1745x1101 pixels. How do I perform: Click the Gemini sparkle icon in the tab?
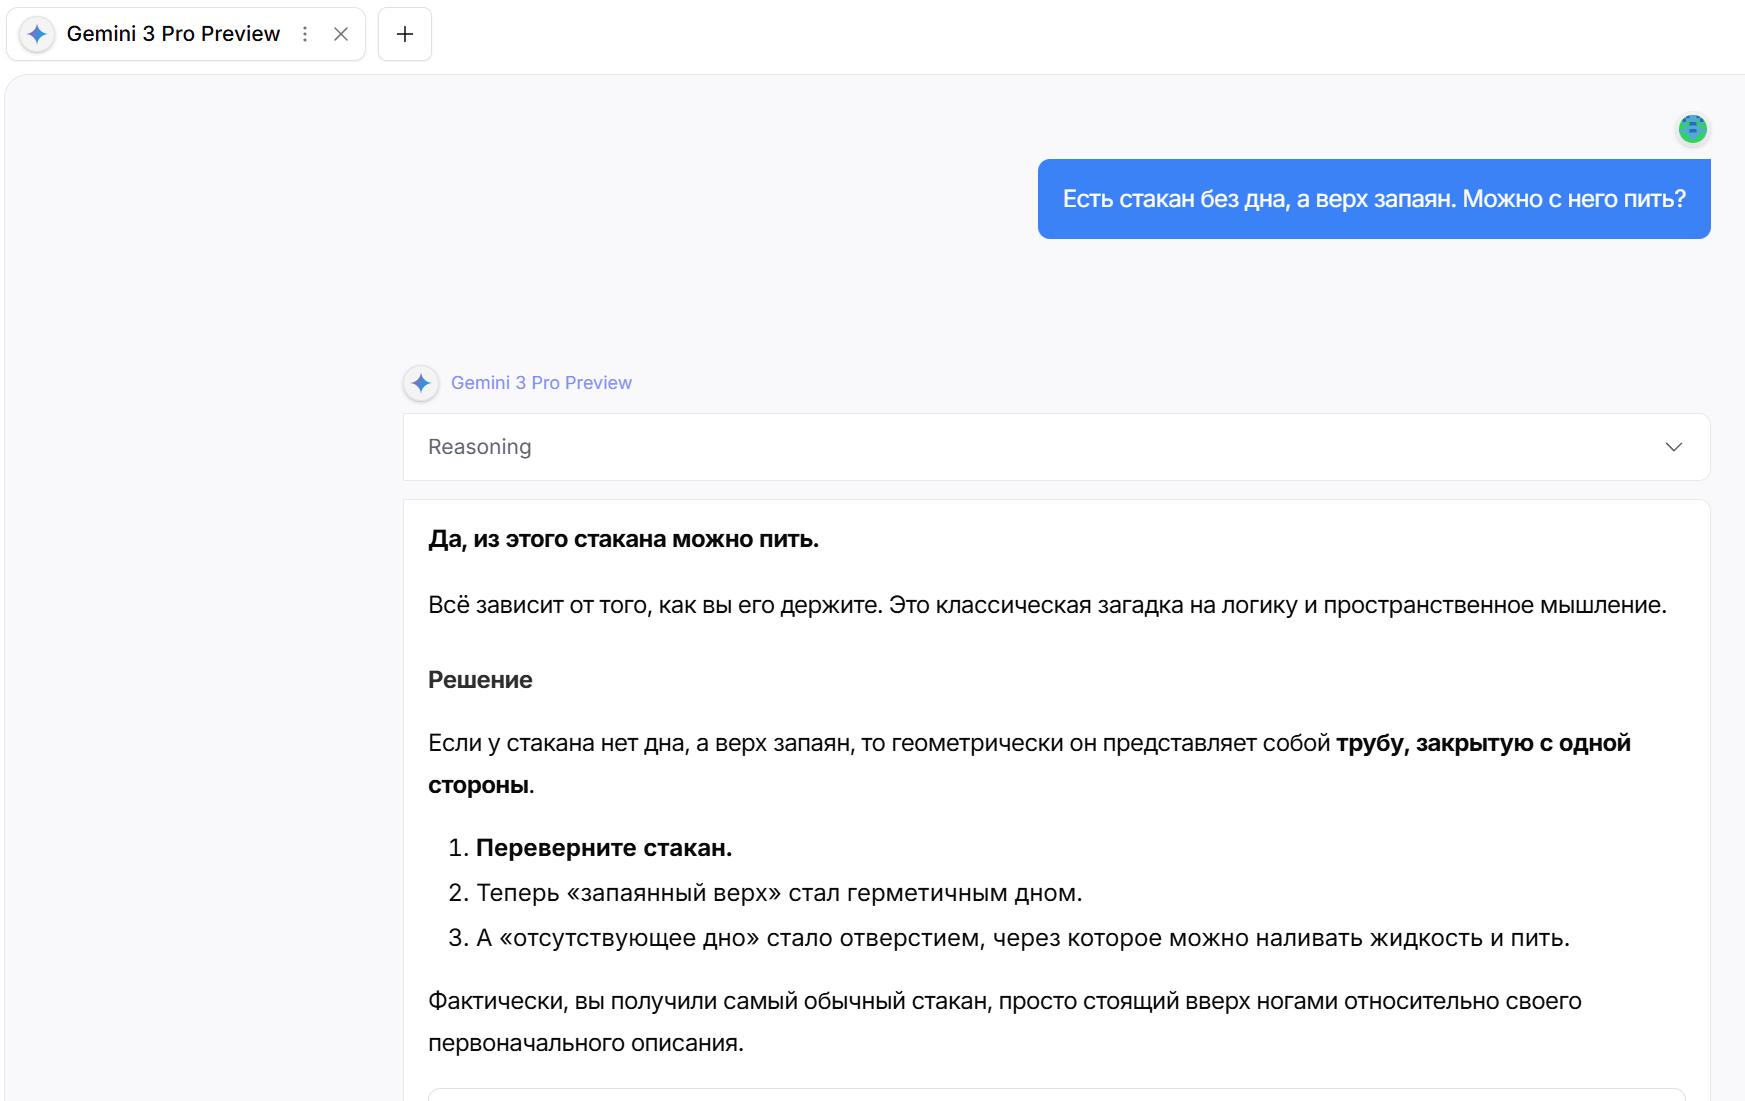click(37, 34)
